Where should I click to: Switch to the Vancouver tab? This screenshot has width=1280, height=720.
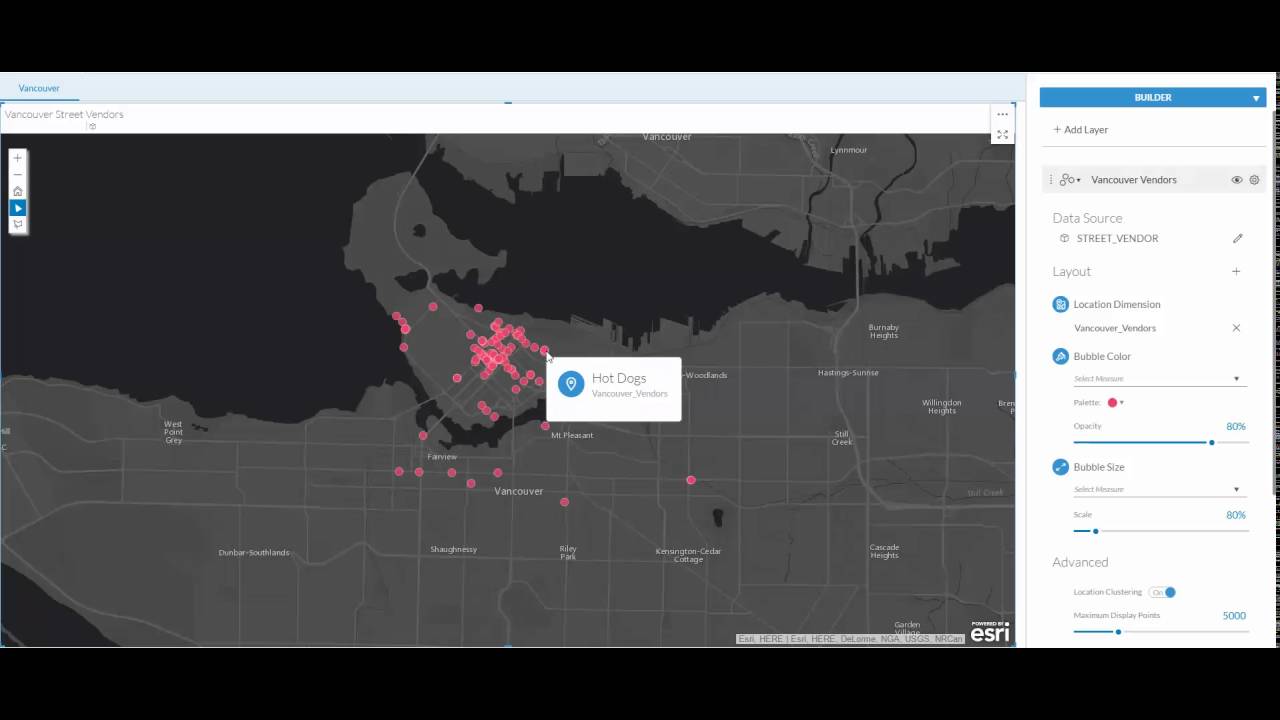click(x=39, y=88)
